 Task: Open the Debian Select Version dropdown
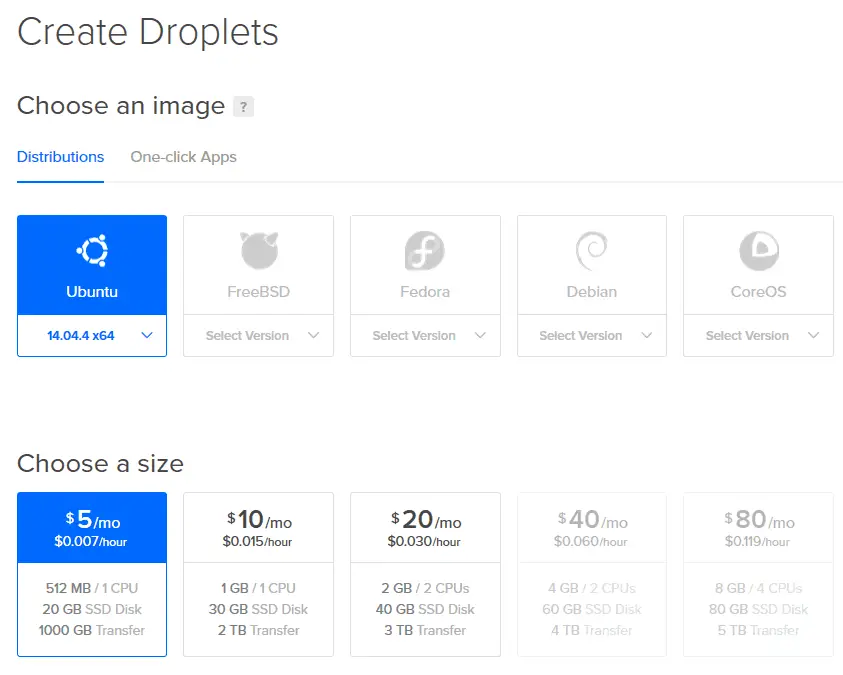coord(592,335)
